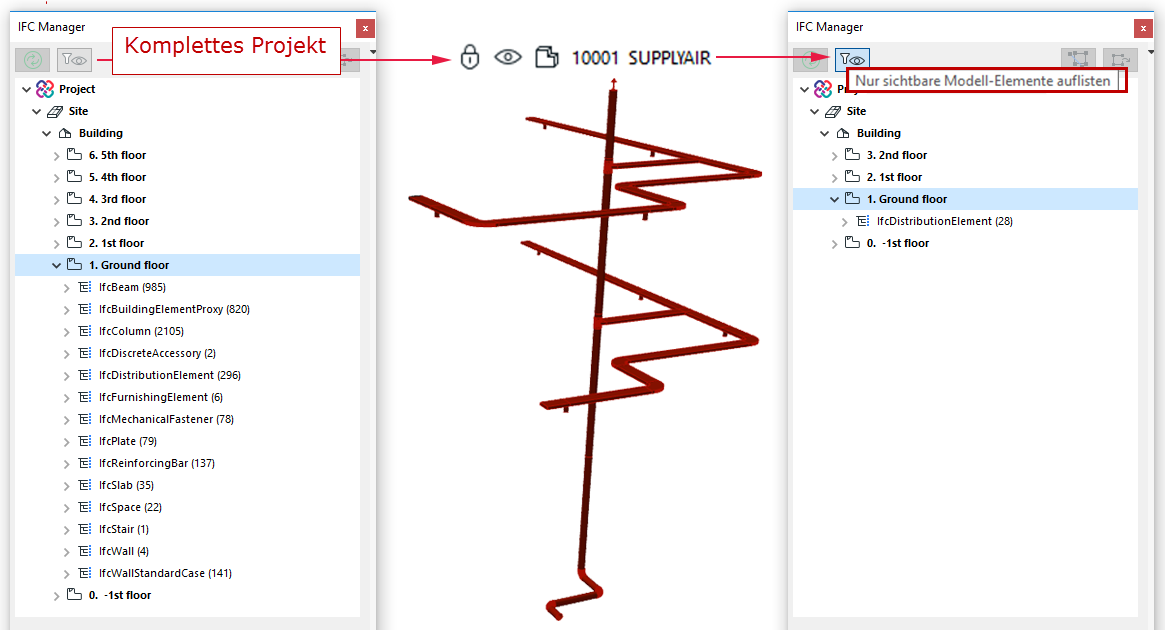
Task: Select the refresh icon in right IFC Manager
Action: pos(810,59)
